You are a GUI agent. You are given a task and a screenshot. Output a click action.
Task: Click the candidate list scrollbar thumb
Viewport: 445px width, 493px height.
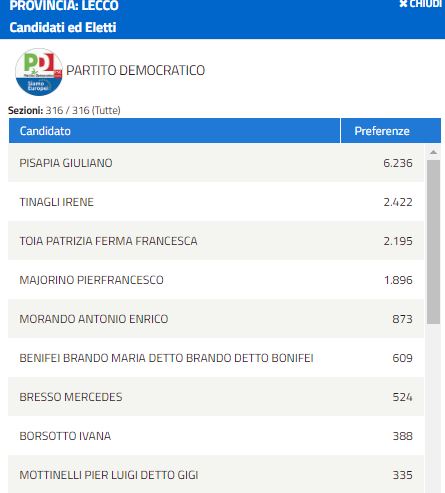pyautogui.click(x=433, y=242)
